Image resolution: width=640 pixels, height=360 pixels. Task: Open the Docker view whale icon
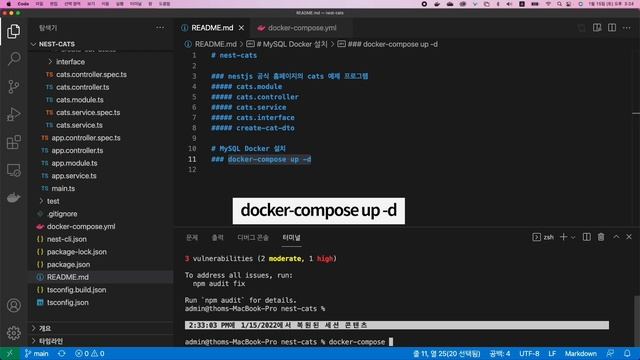click(x=13, y=198)
